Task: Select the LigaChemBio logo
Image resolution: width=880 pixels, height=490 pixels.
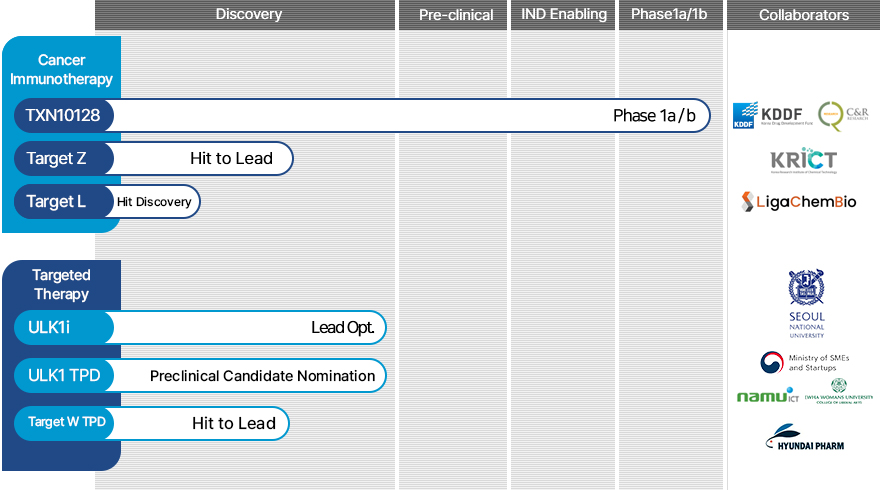Action: (x=798, y=202)
